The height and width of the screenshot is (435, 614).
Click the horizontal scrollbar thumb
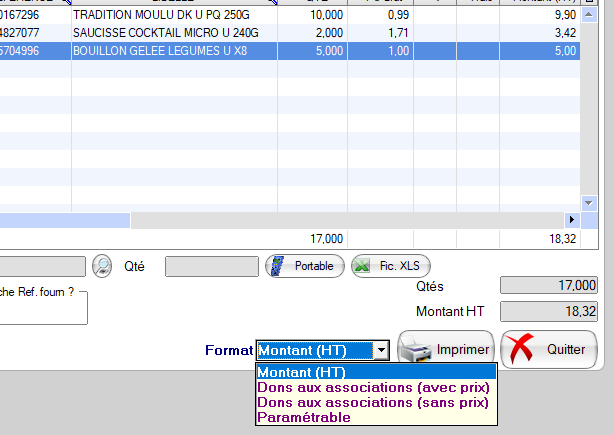[64, 219]
